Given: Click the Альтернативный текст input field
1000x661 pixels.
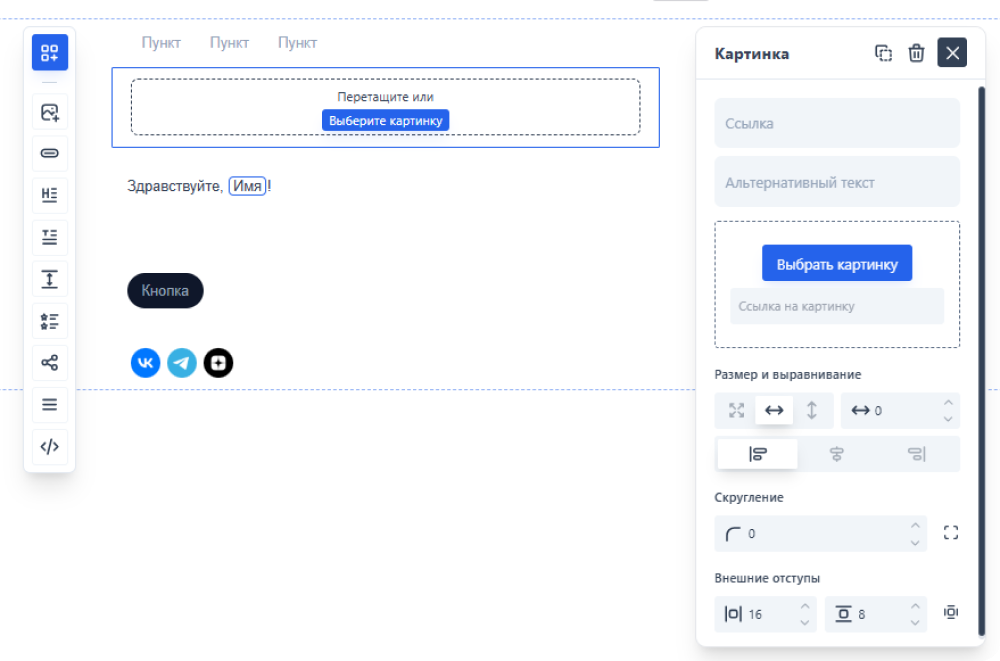Looking at the screenshot, I should [837, 182].
